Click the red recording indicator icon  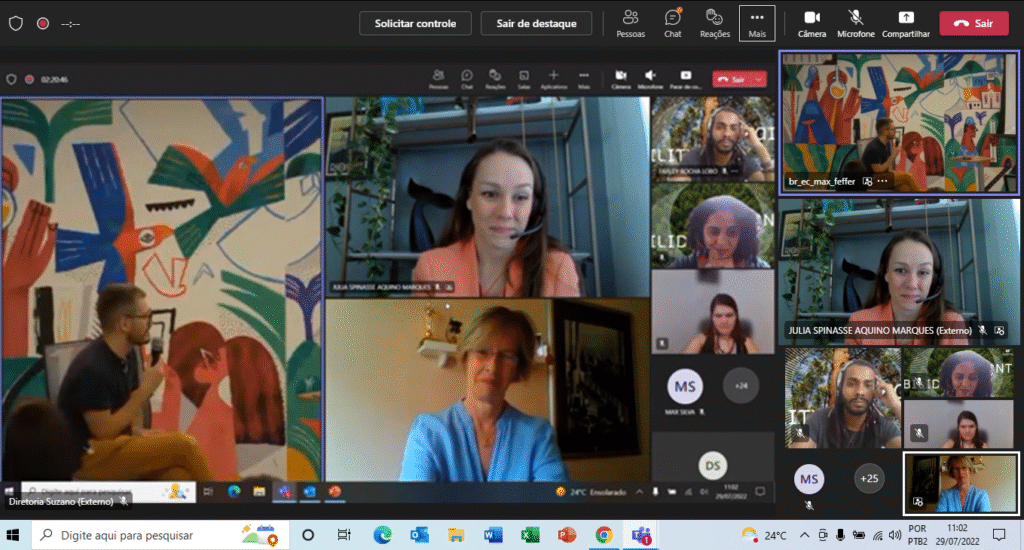pos(42,23)
